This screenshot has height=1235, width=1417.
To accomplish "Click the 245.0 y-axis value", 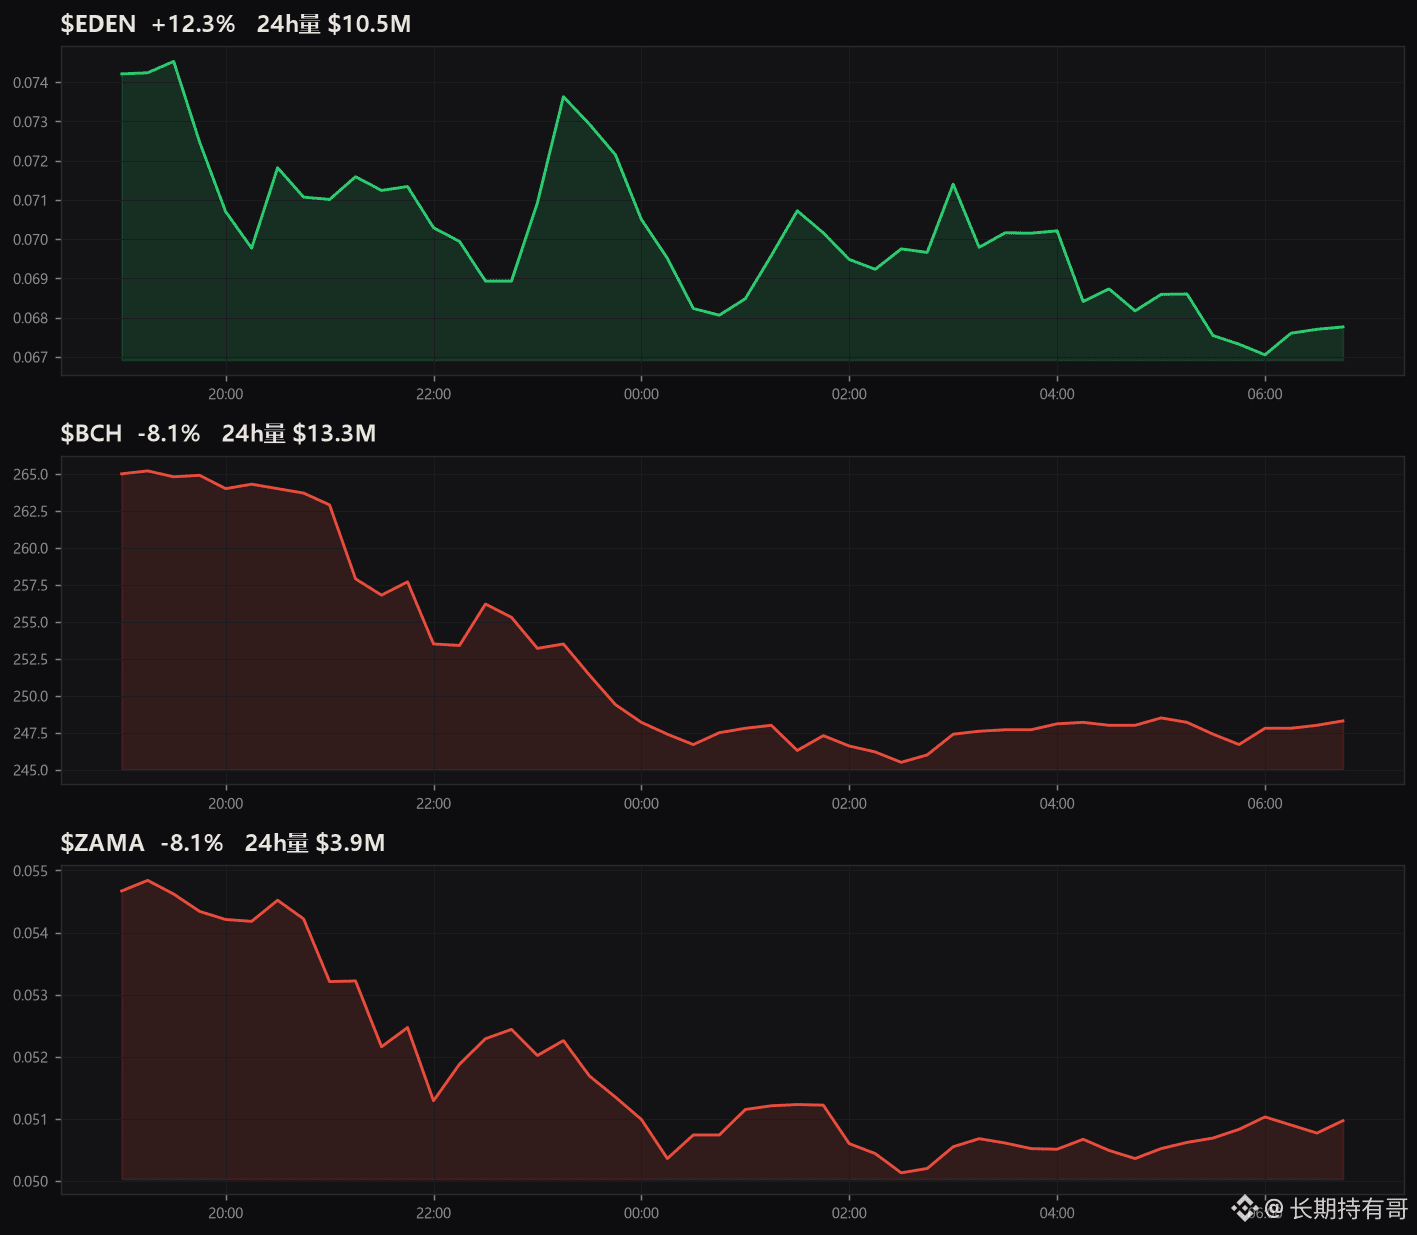I will point(30,771).
